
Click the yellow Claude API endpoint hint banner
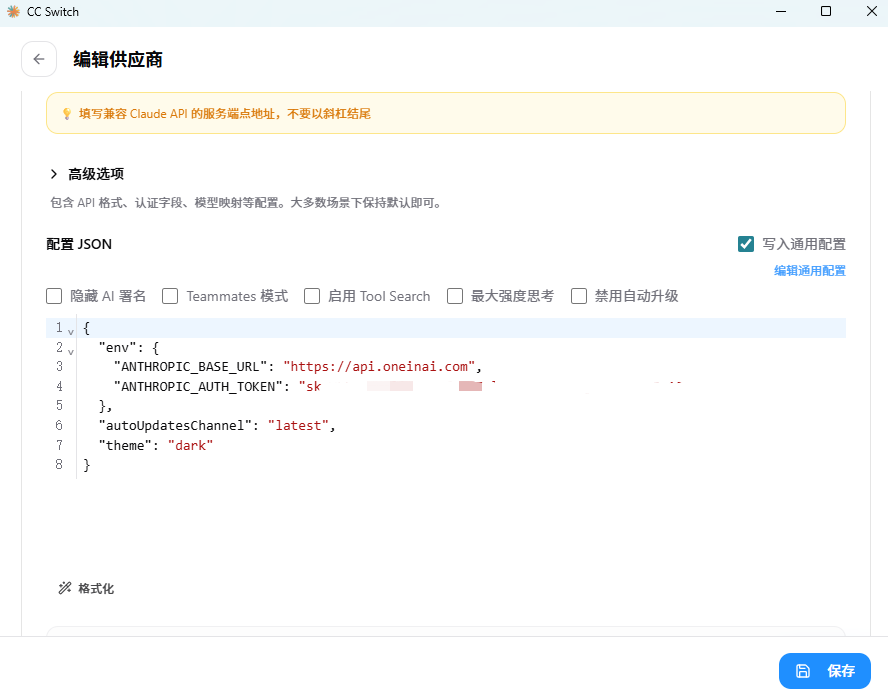click(446, 113)
